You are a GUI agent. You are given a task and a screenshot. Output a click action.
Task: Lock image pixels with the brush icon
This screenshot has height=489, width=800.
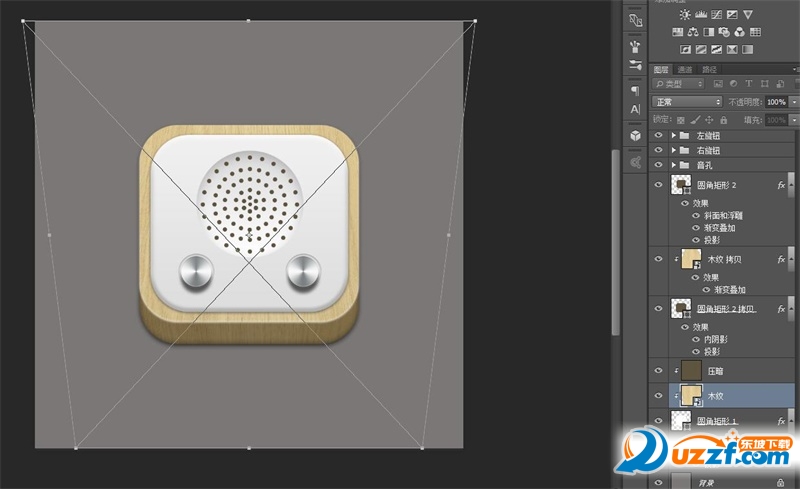click(695, 120)
